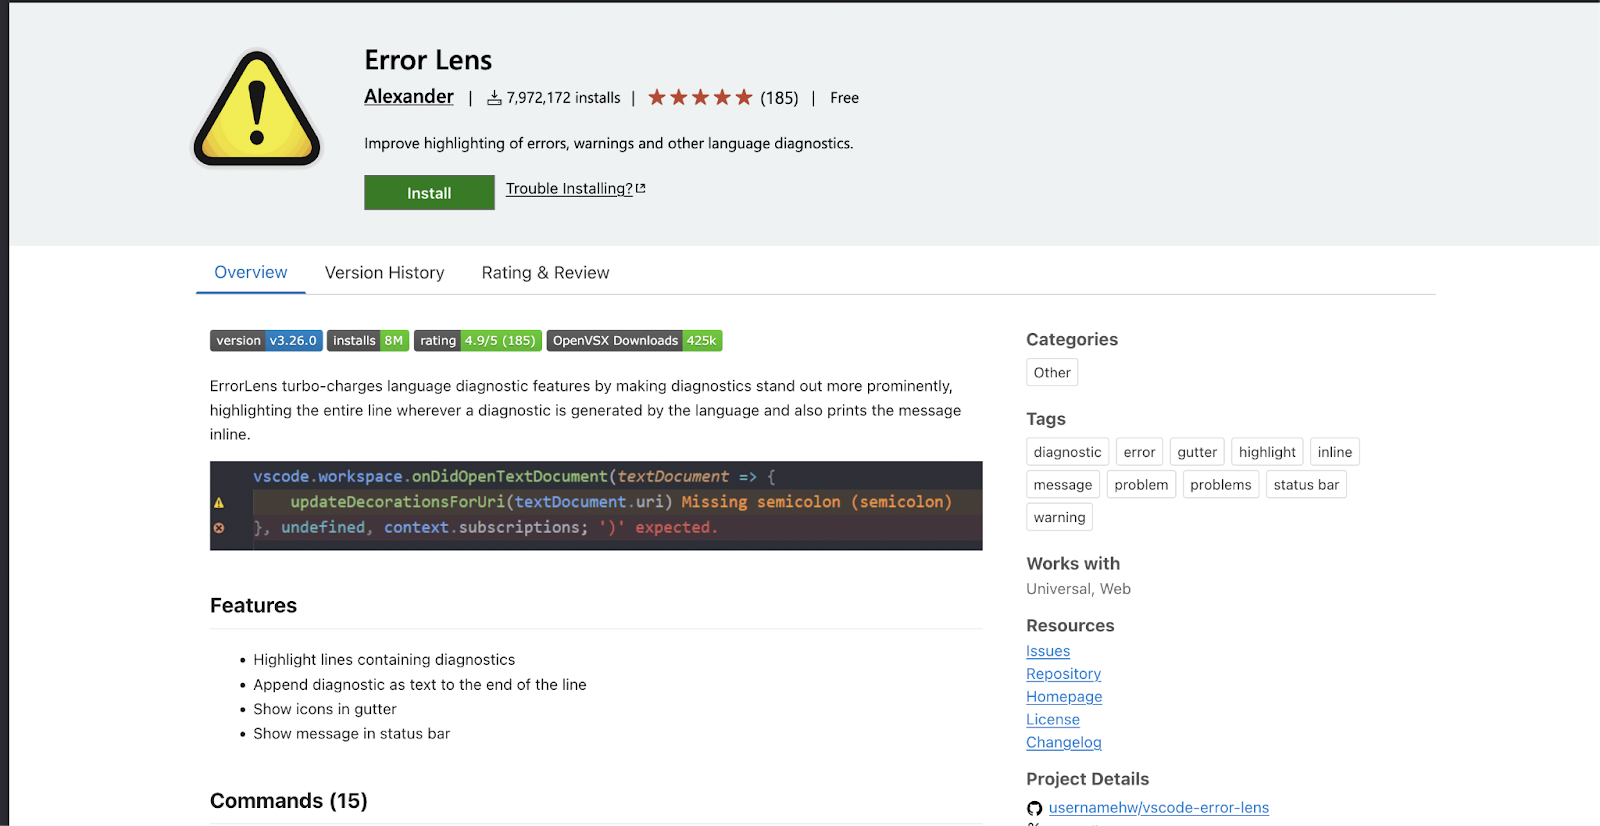
Task: Click 'Highlight lines containing diagnostics' bullet
Action: point(384,660)
